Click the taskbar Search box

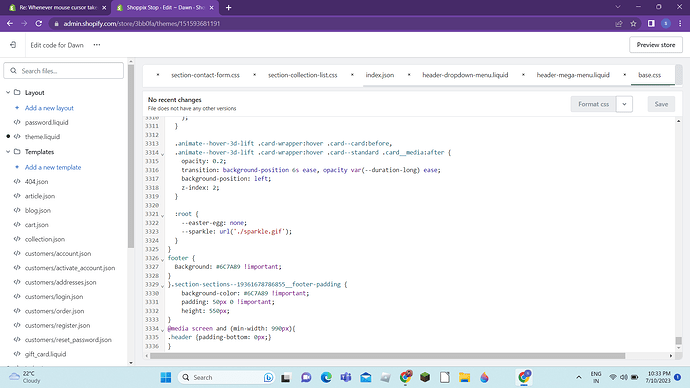(x=226, y=377)
